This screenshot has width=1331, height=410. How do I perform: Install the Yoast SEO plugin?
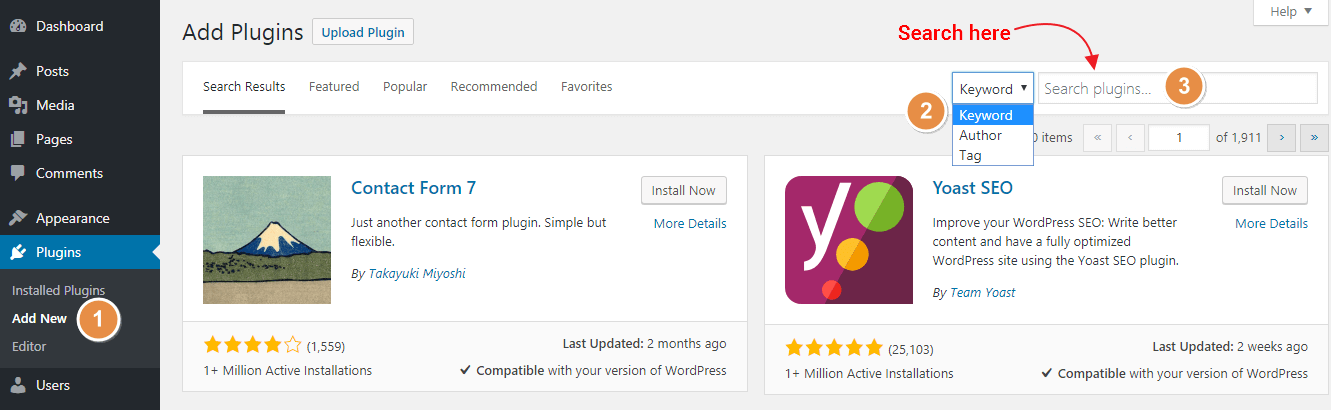(1264, 190)
